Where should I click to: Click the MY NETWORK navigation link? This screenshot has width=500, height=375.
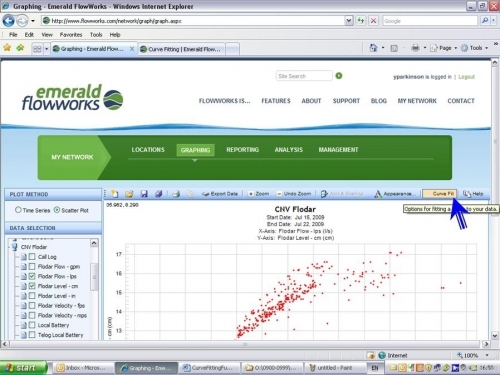point(417,101)
